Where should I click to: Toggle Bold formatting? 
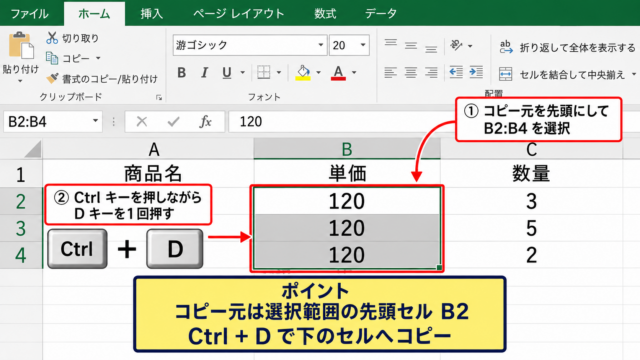[182, 73]
